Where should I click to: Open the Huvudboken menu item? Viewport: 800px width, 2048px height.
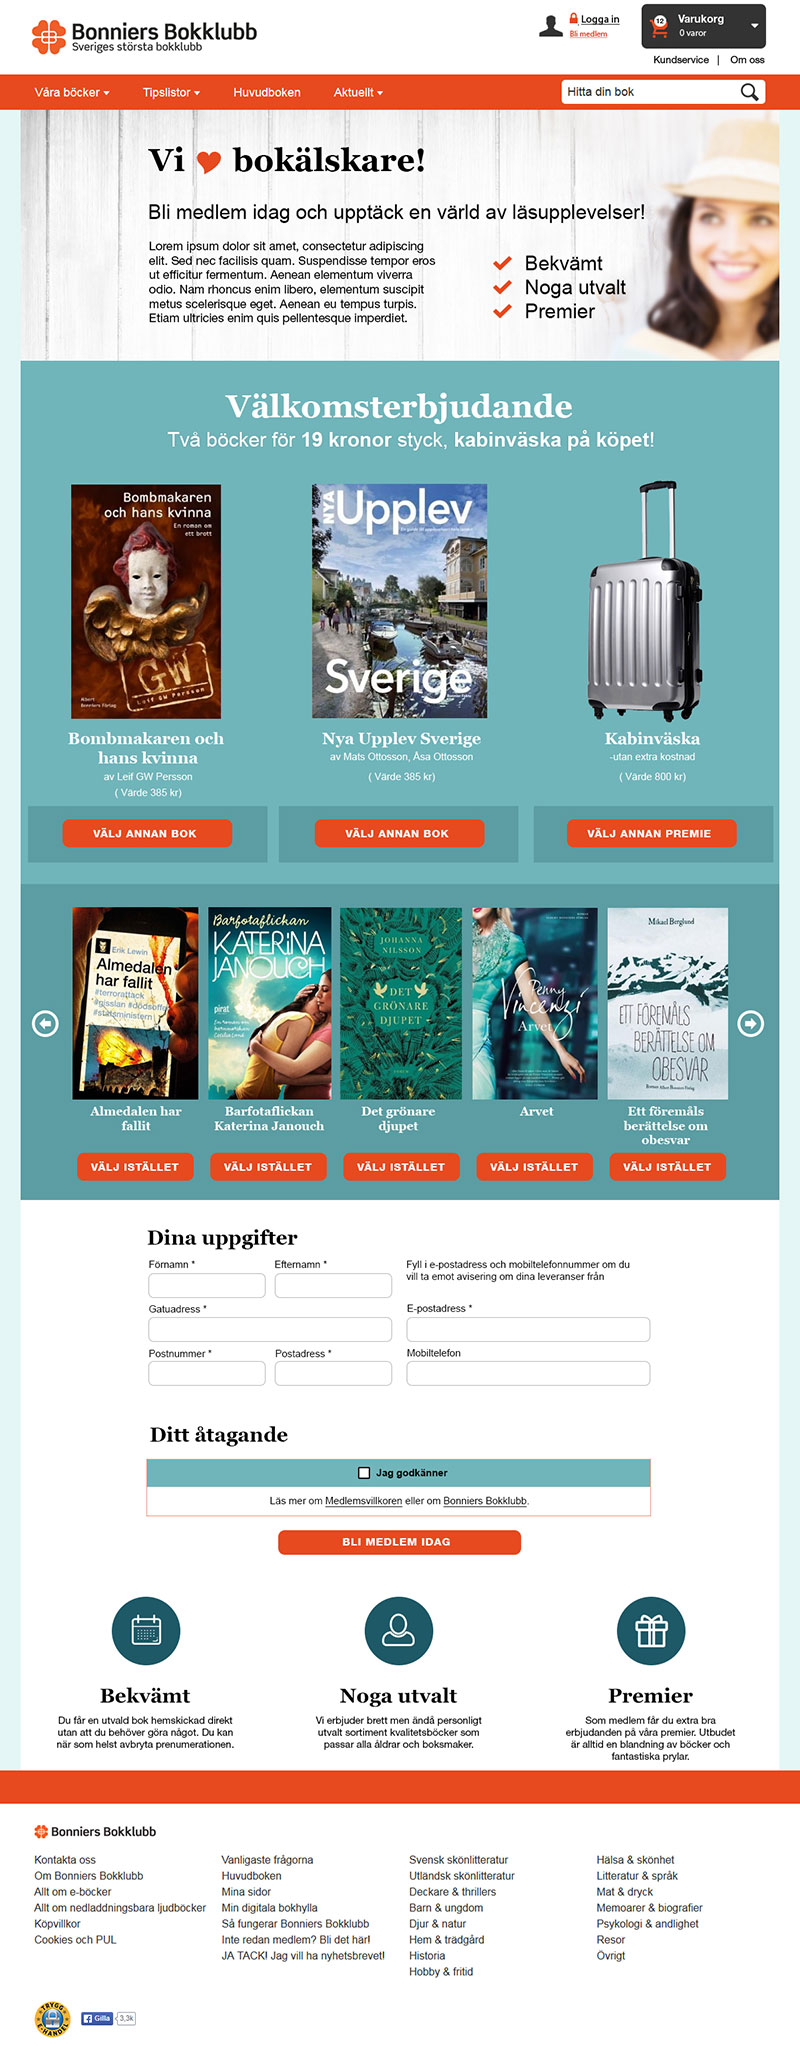267,92
